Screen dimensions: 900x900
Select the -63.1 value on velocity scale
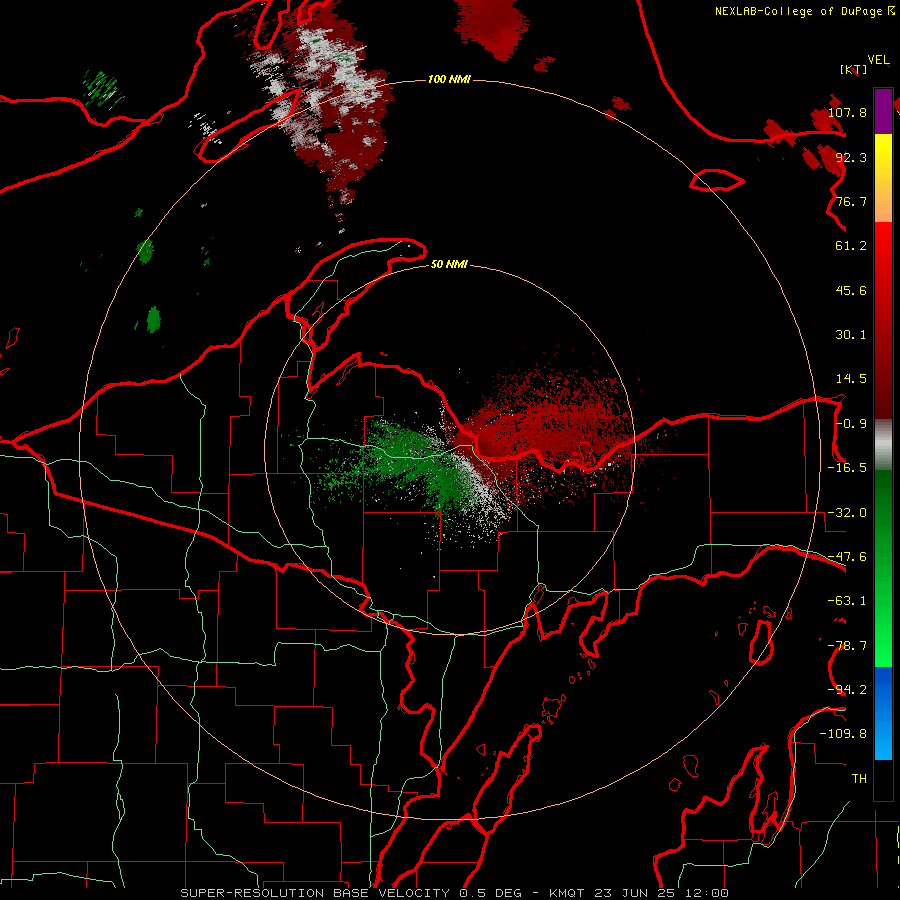tap(847, 601)
